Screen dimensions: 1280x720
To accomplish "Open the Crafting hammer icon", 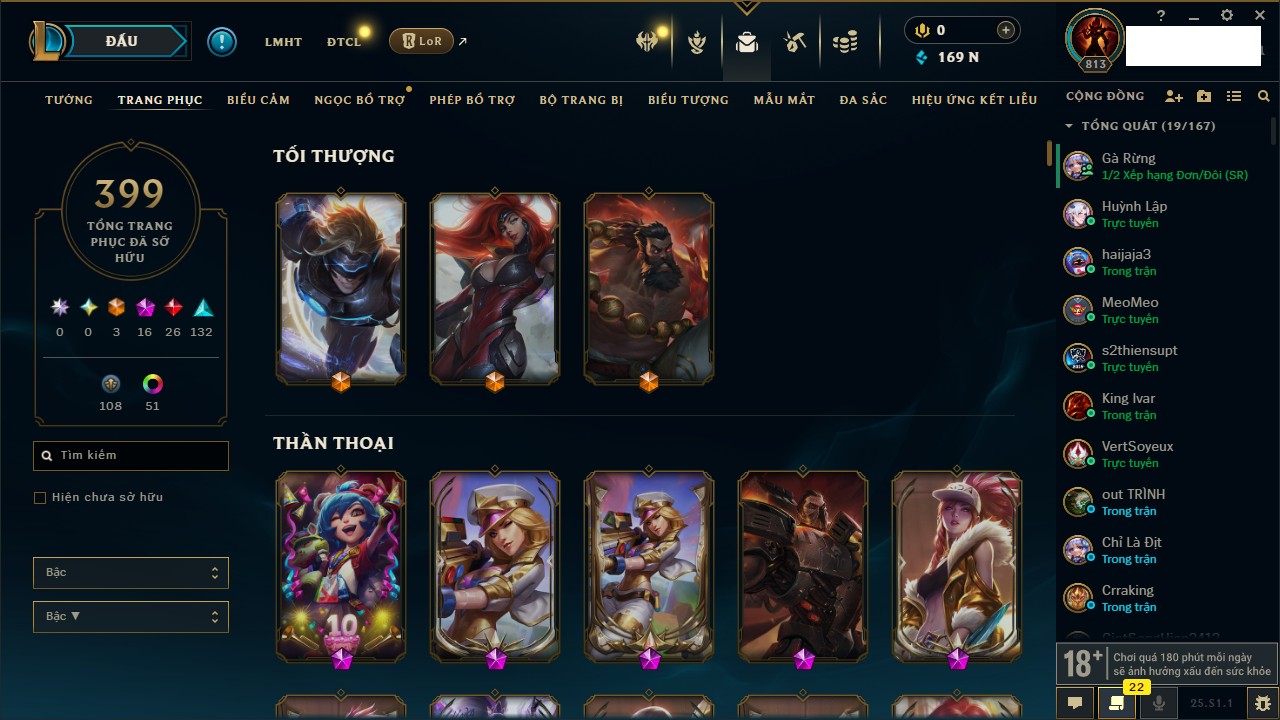I will 795,42.
